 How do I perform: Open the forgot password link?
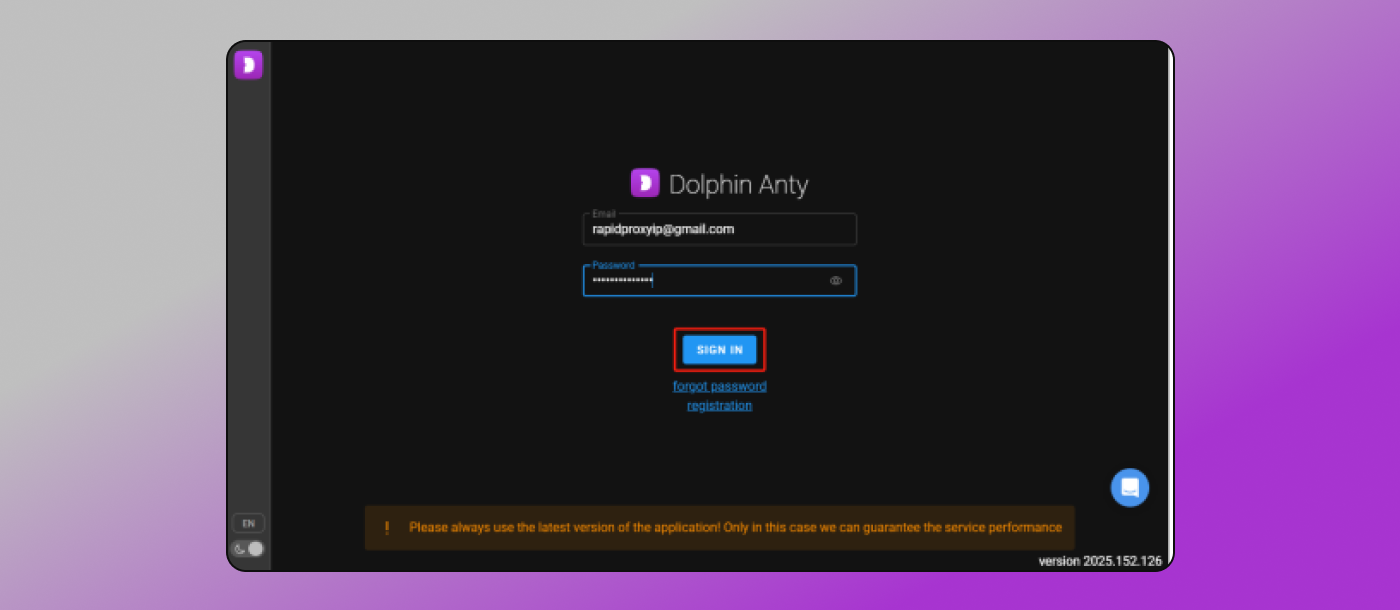[720, 386]
